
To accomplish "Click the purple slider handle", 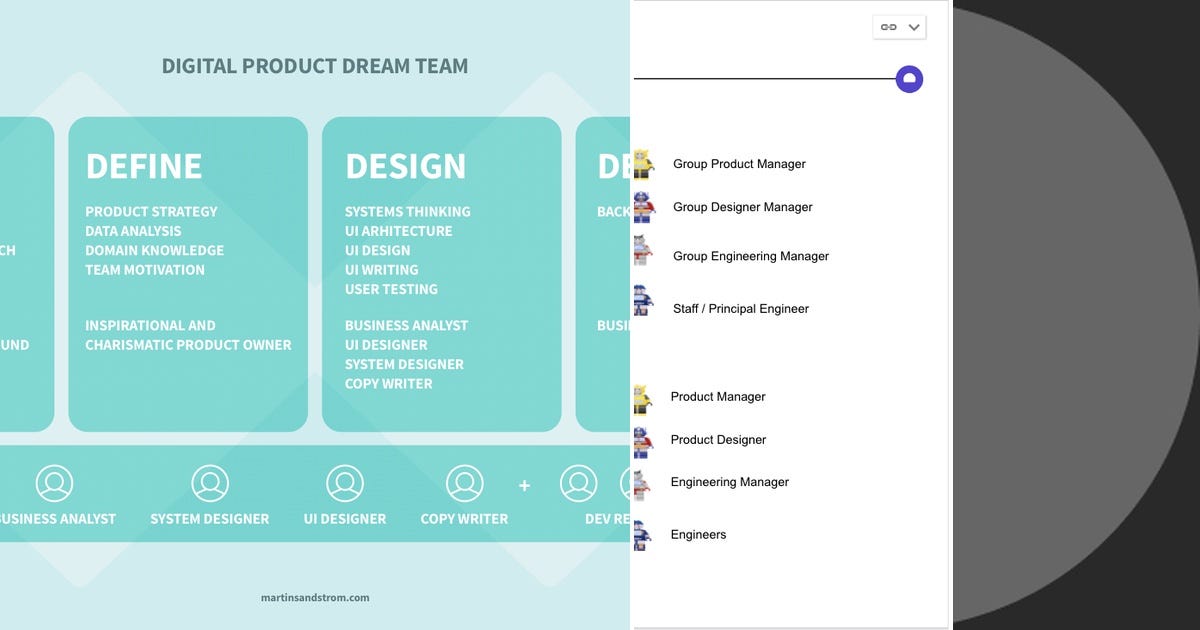I will pyautogui.click(x=908, y=78).
